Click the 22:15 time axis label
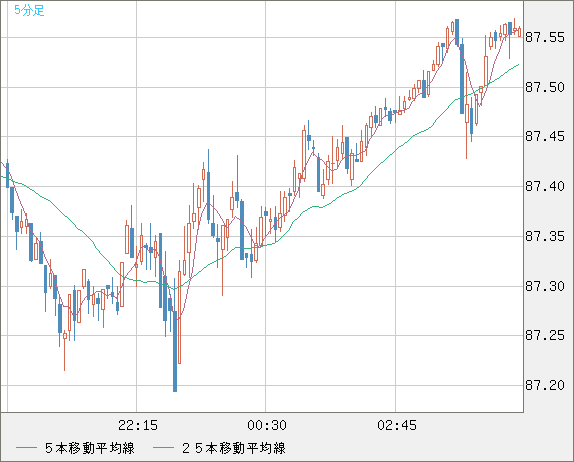The width and height of the screenshot is (574, 462). point(138,425)
